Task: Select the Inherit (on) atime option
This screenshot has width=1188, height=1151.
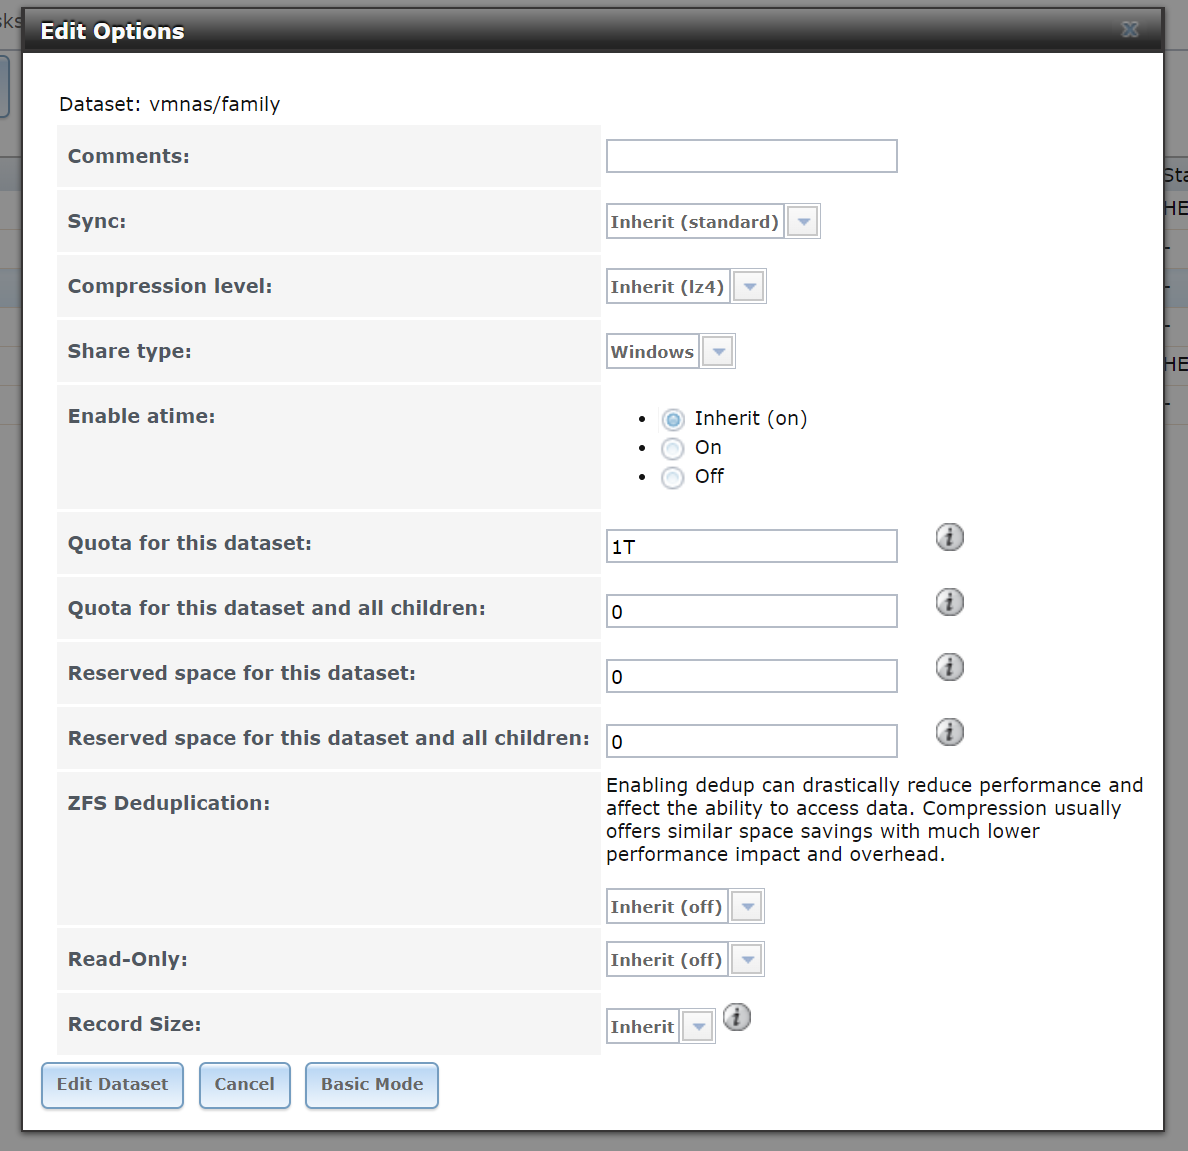Action: [x=673, y=419]
